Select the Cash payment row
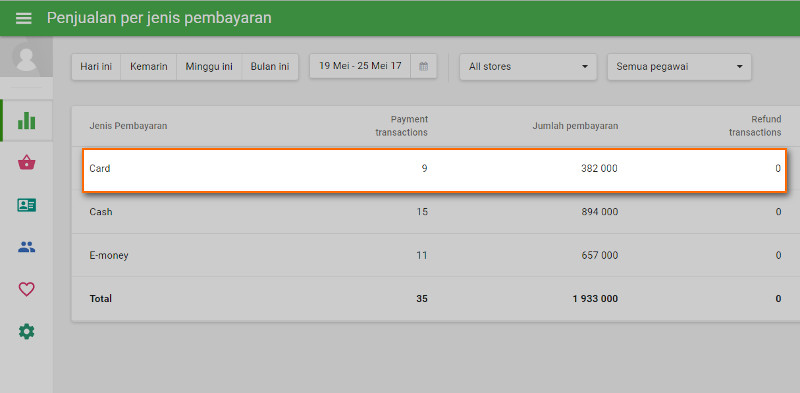Viewport: 800px width, 393px height. click(x=435, y=212)
